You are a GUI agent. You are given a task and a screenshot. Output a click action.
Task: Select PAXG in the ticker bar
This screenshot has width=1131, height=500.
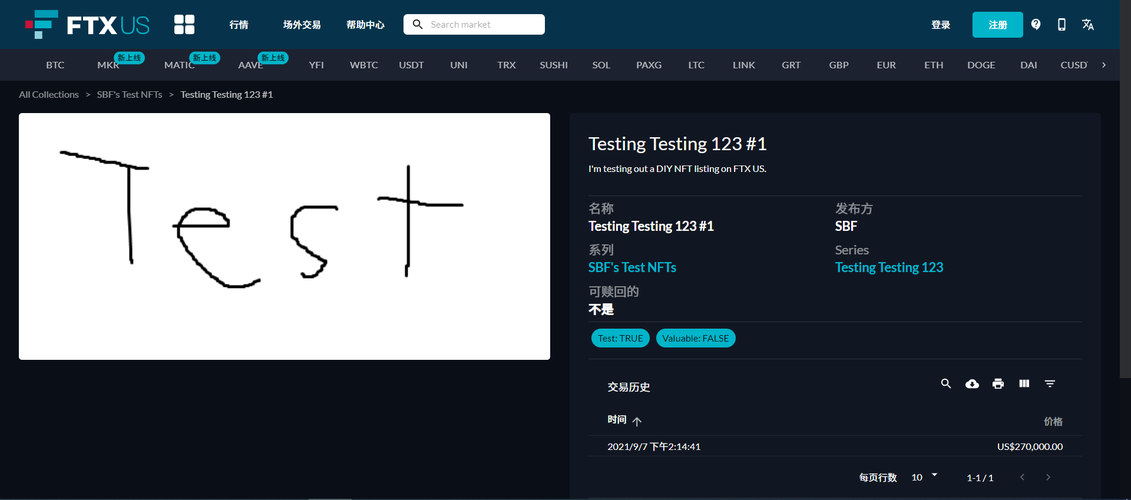pos(648,65)
